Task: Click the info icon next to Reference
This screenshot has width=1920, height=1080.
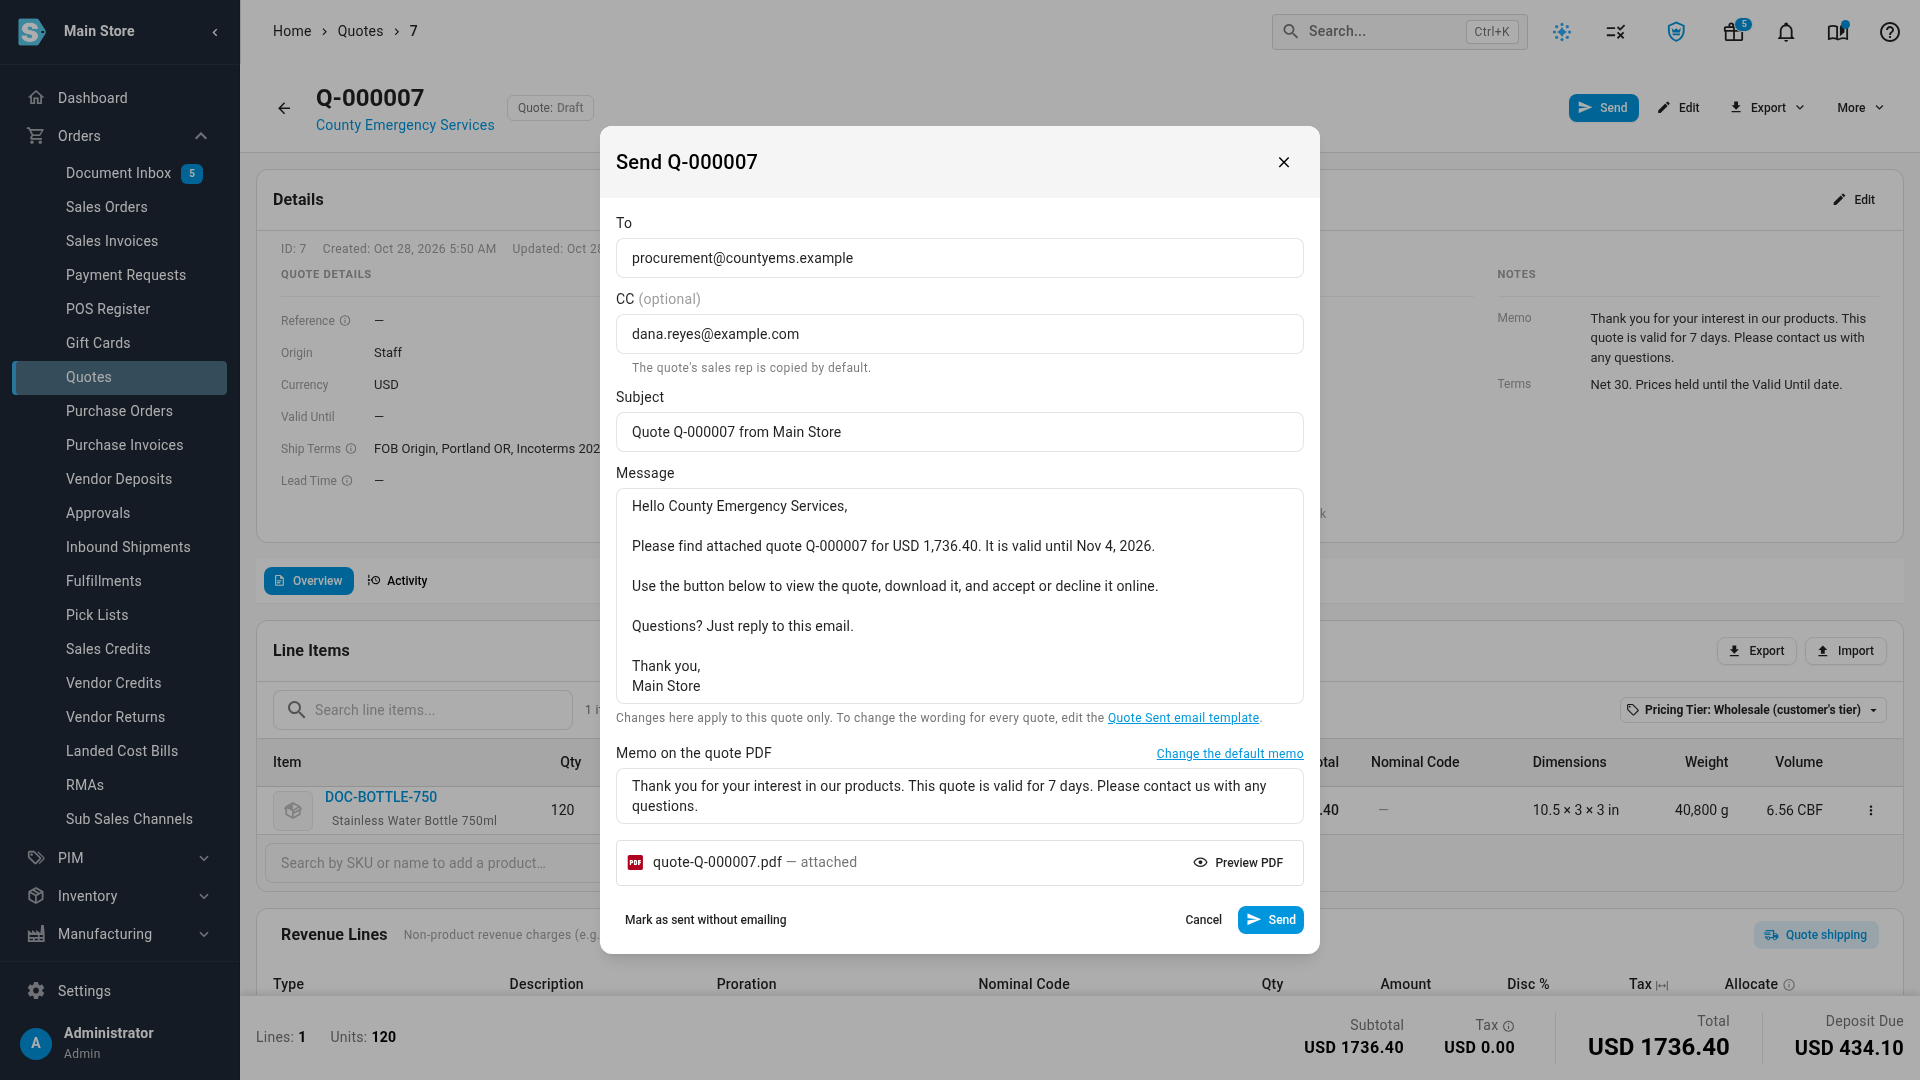Action: click(345, 321)
